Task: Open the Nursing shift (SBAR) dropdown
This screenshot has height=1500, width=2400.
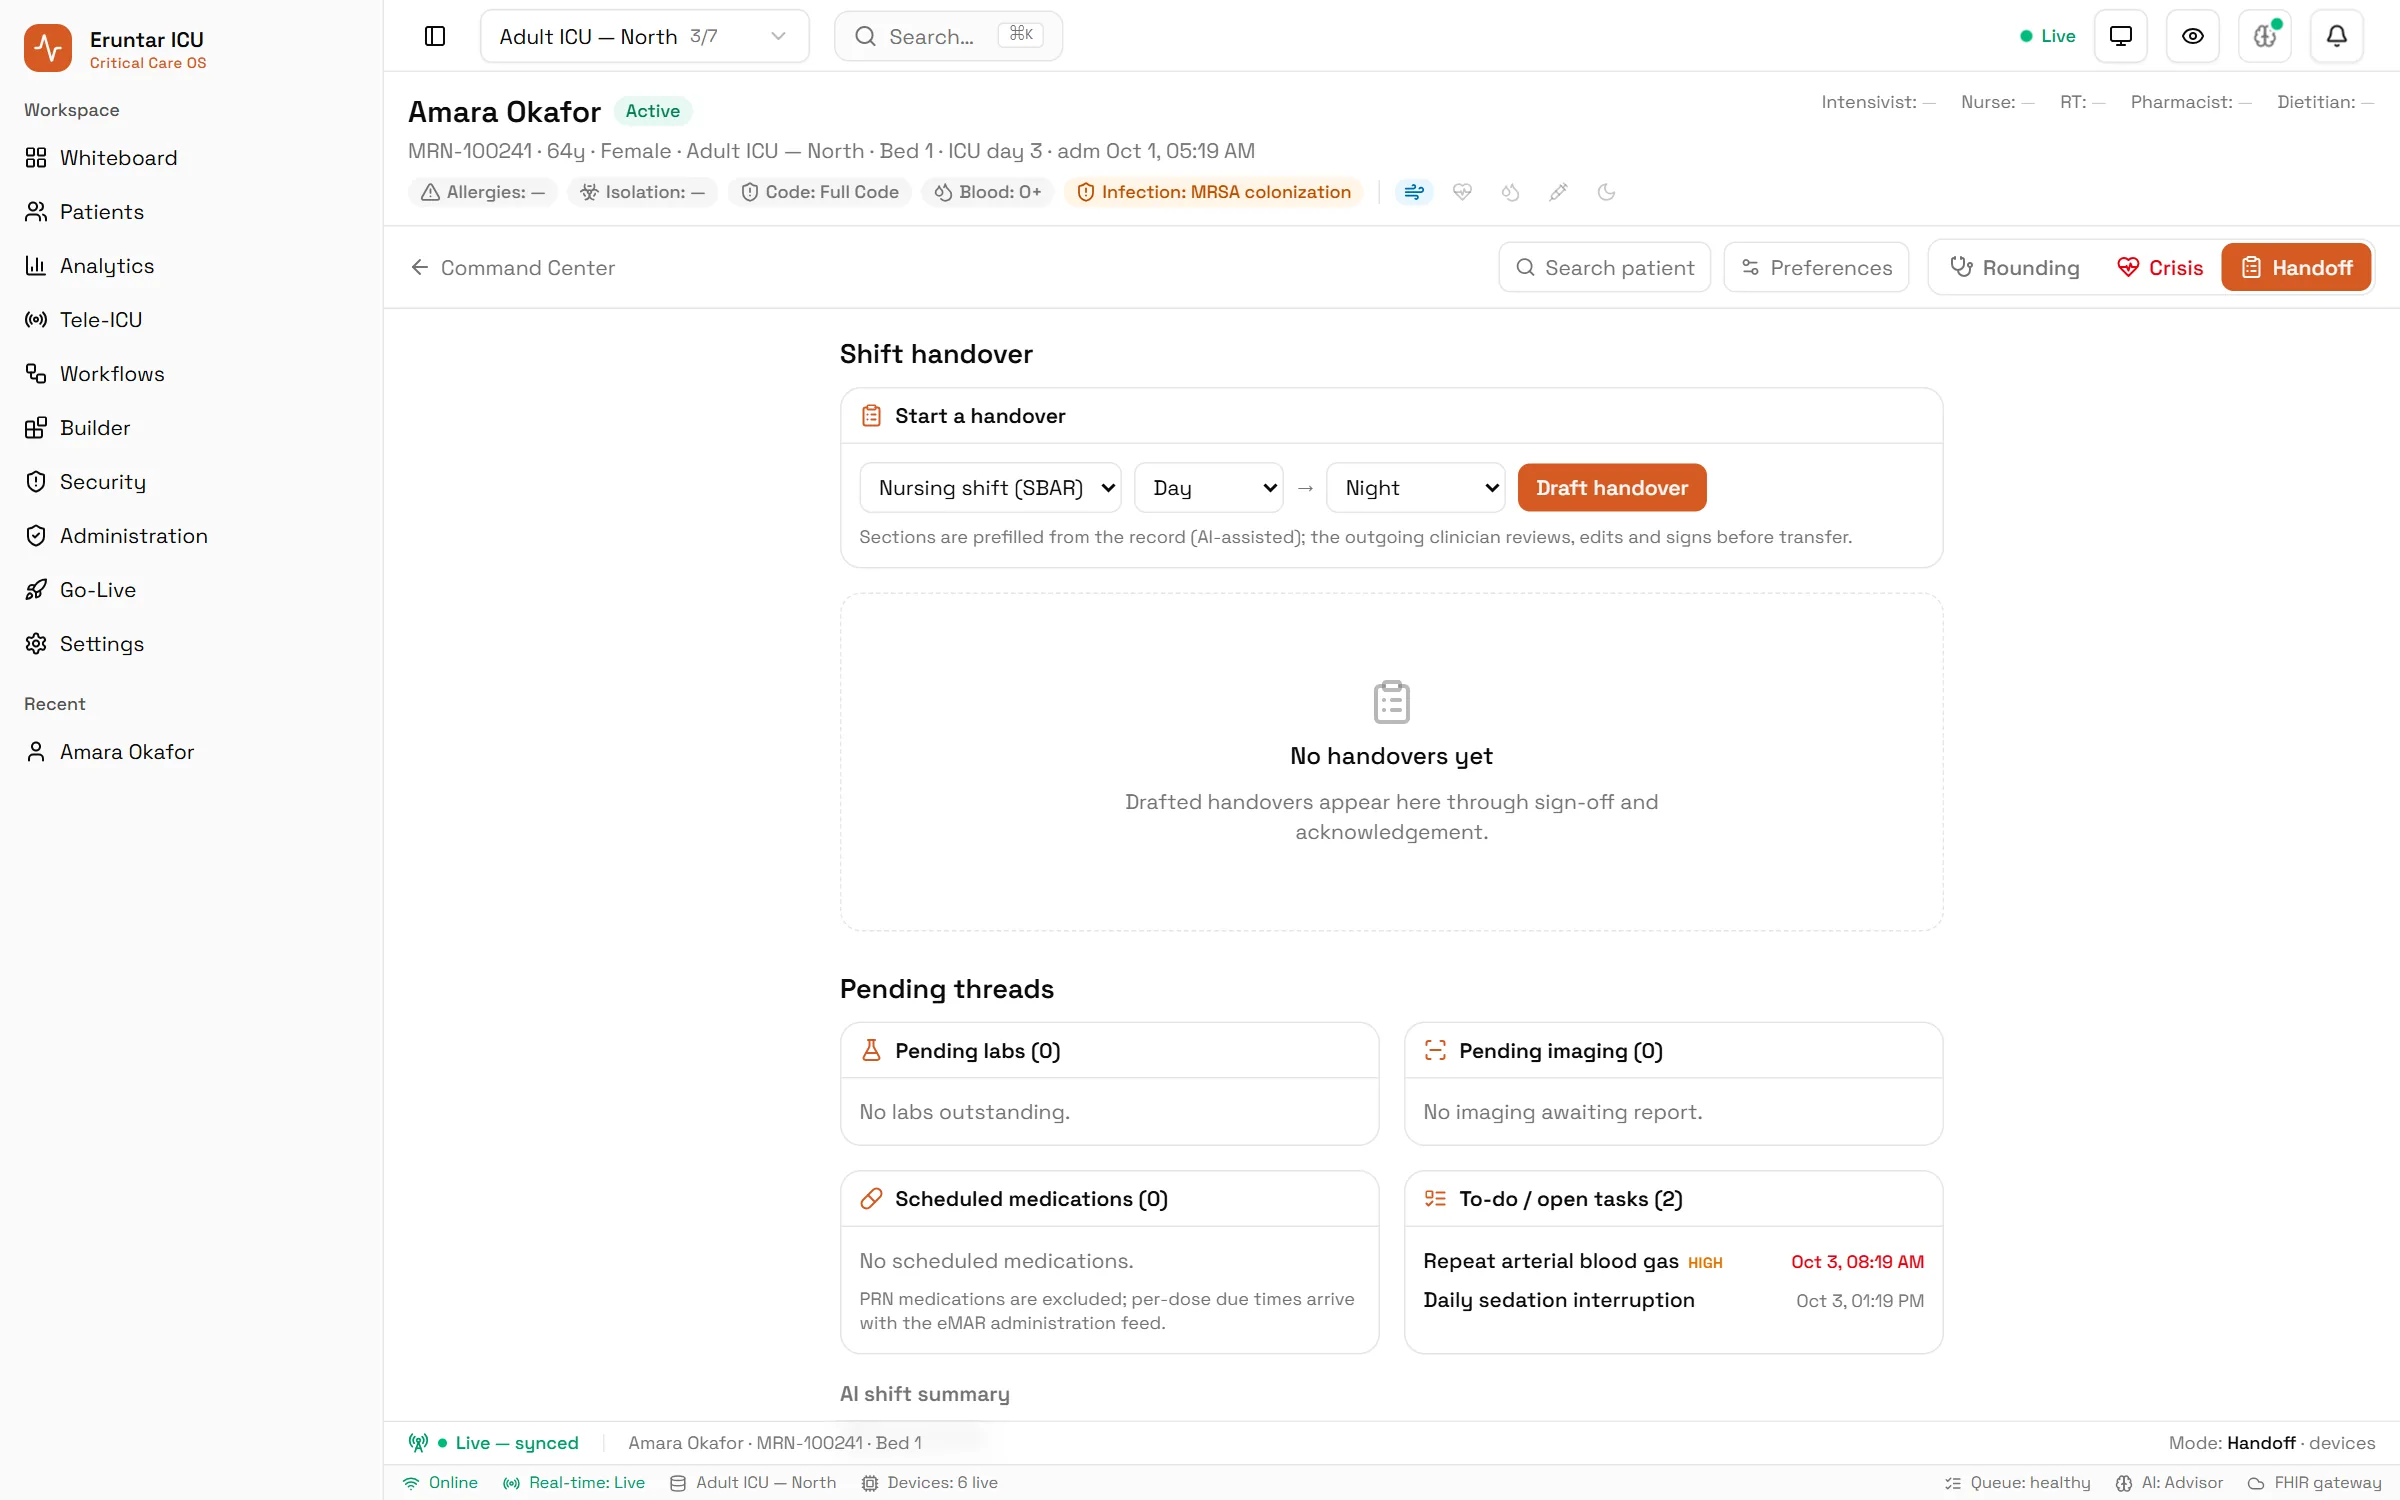Action: tap(990, 488)
